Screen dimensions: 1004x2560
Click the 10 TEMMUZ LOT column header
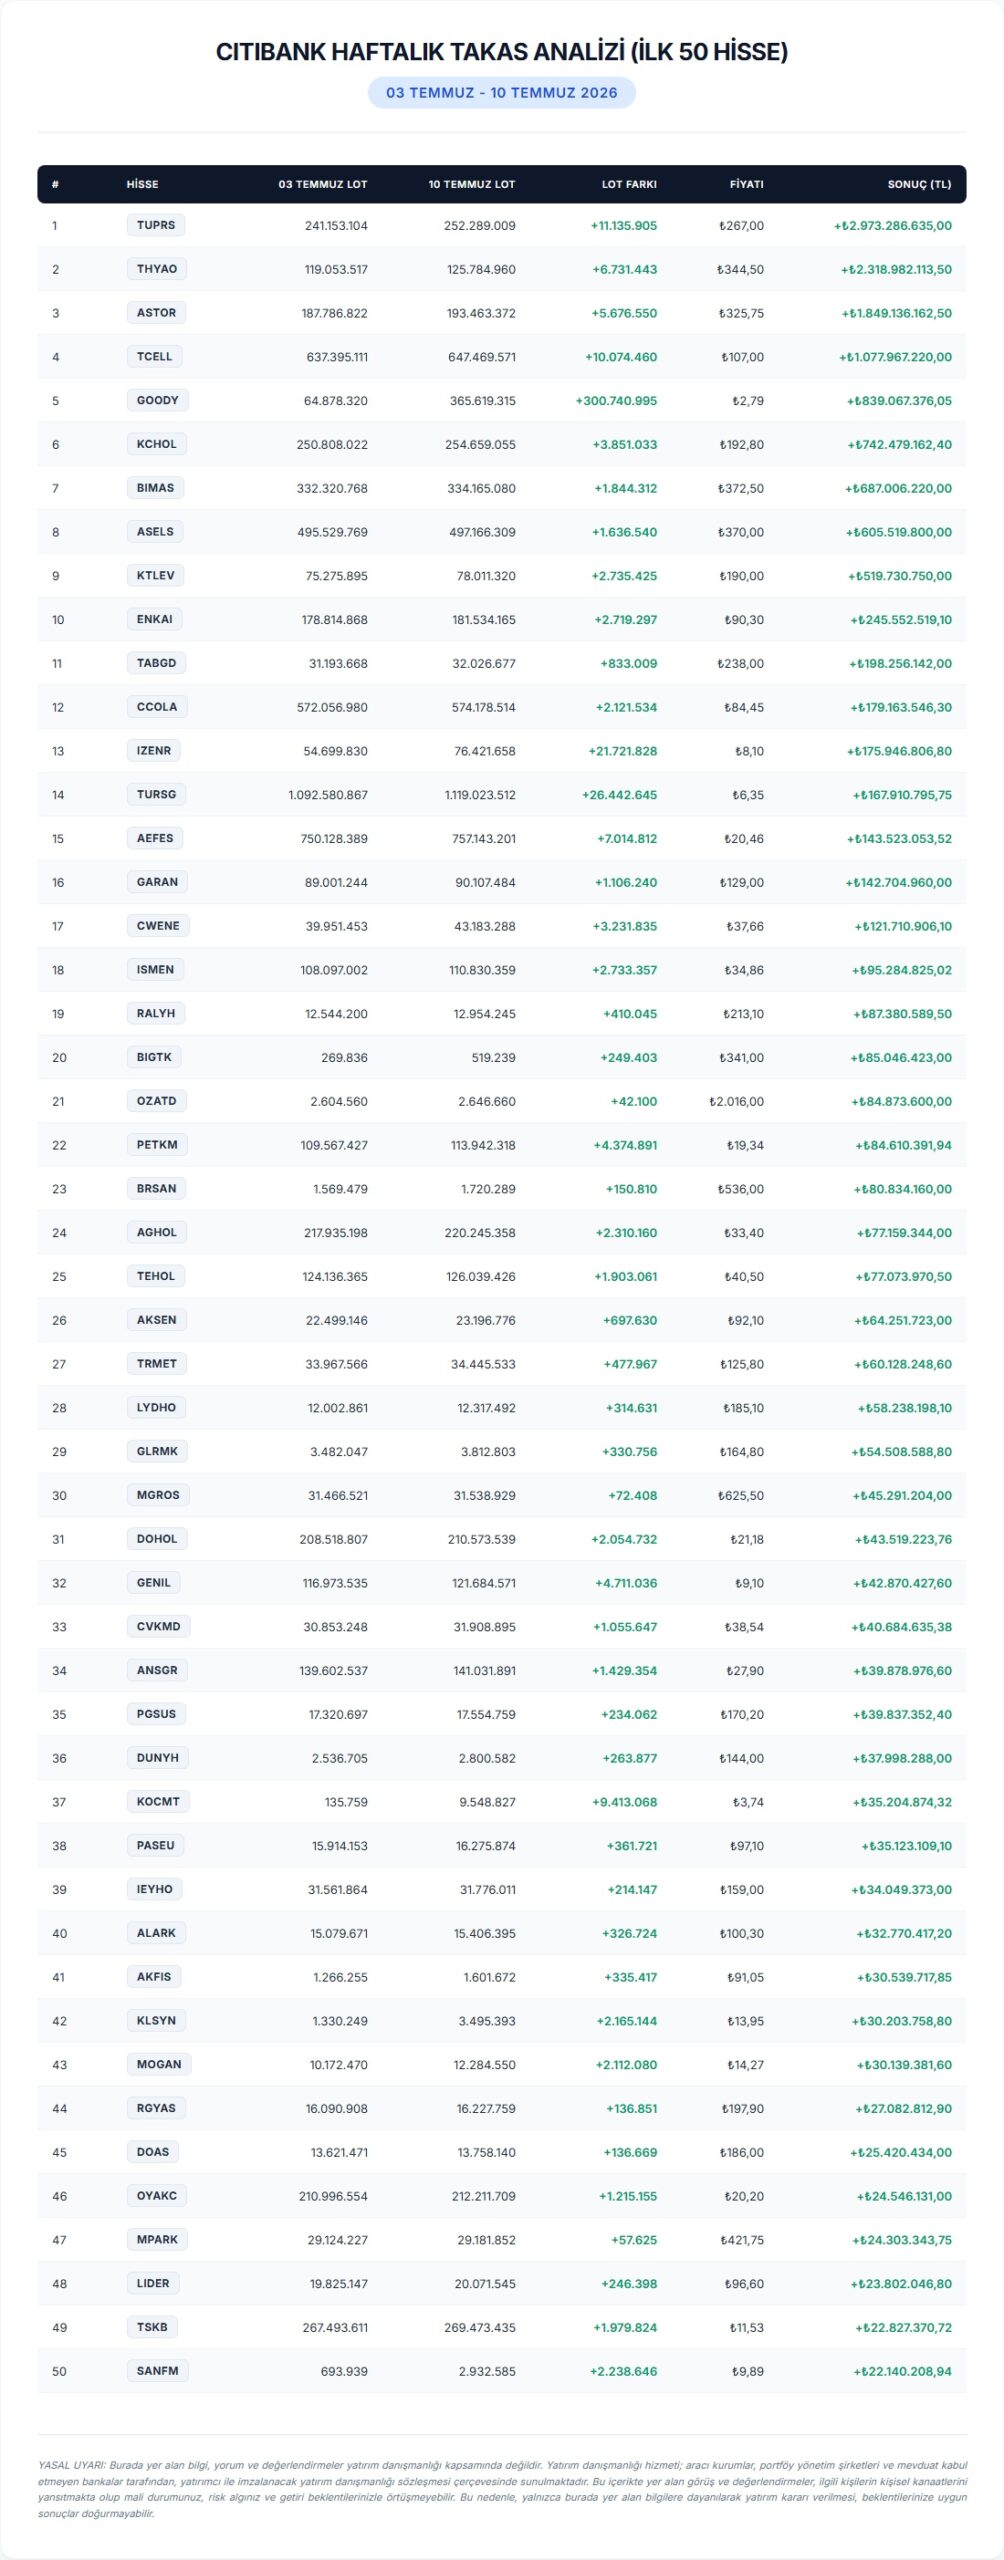pyautogui.click(x=472, y=184)
